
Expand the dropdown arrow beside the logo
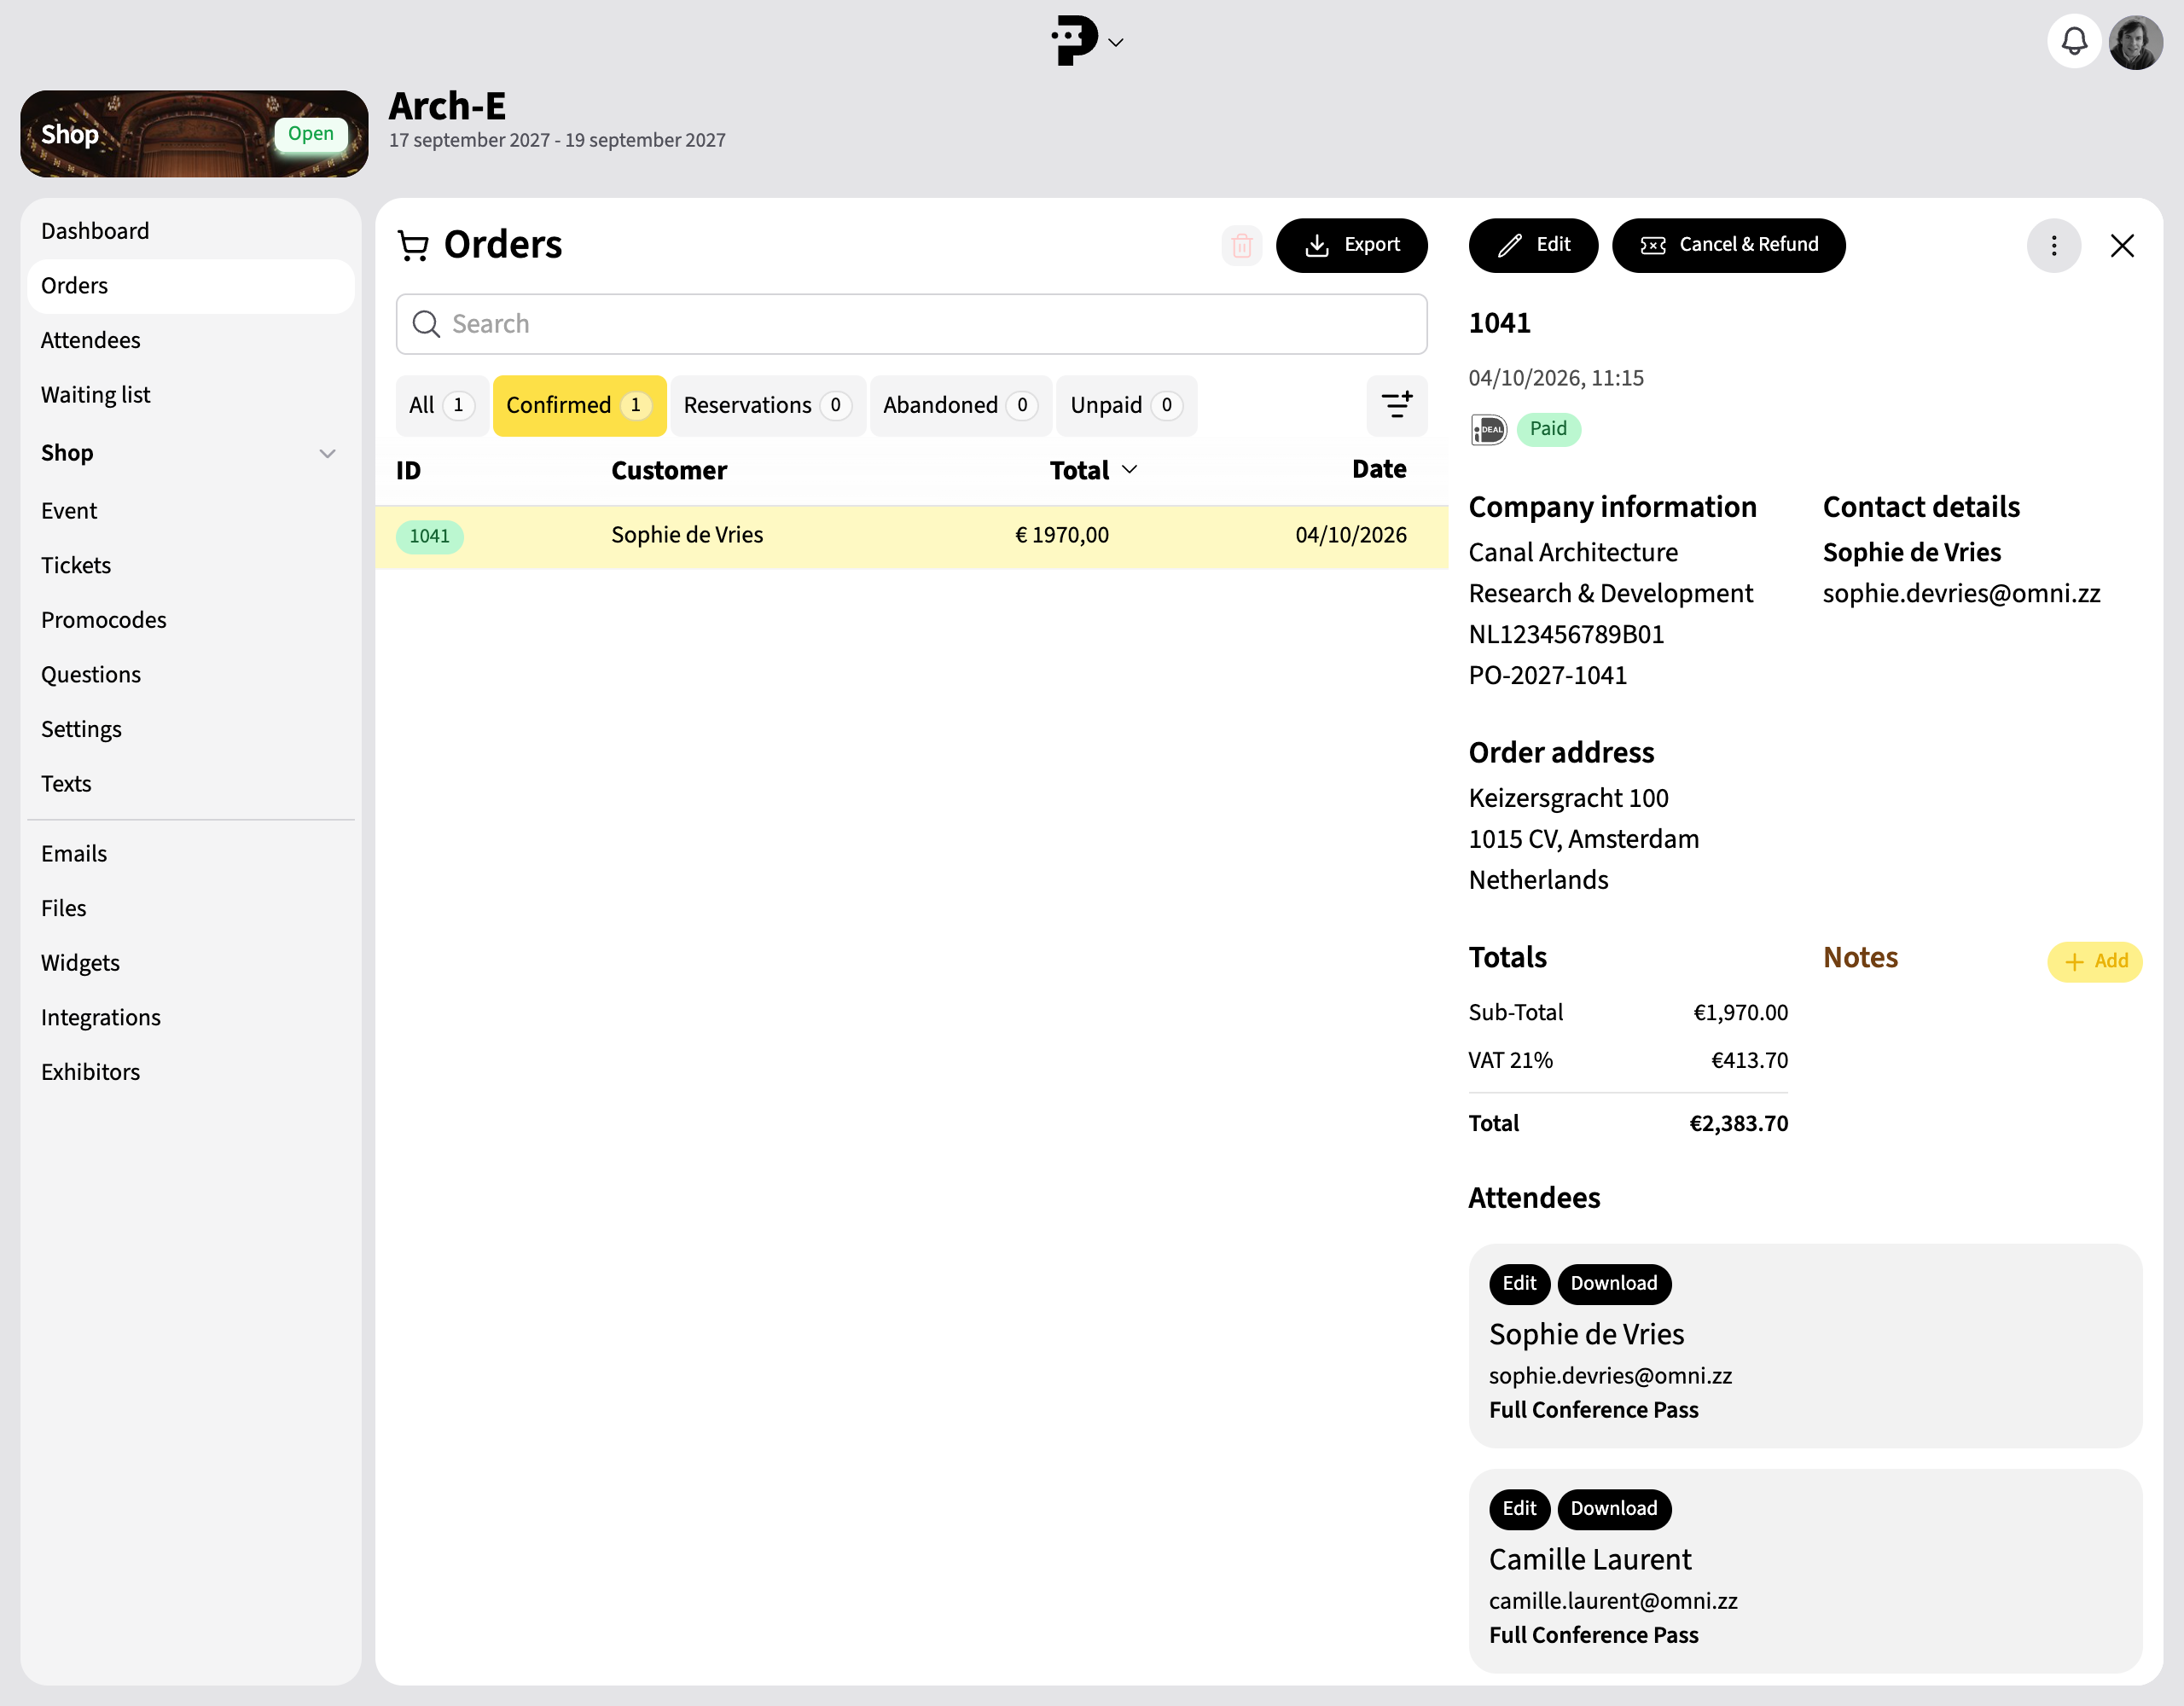1116,42
